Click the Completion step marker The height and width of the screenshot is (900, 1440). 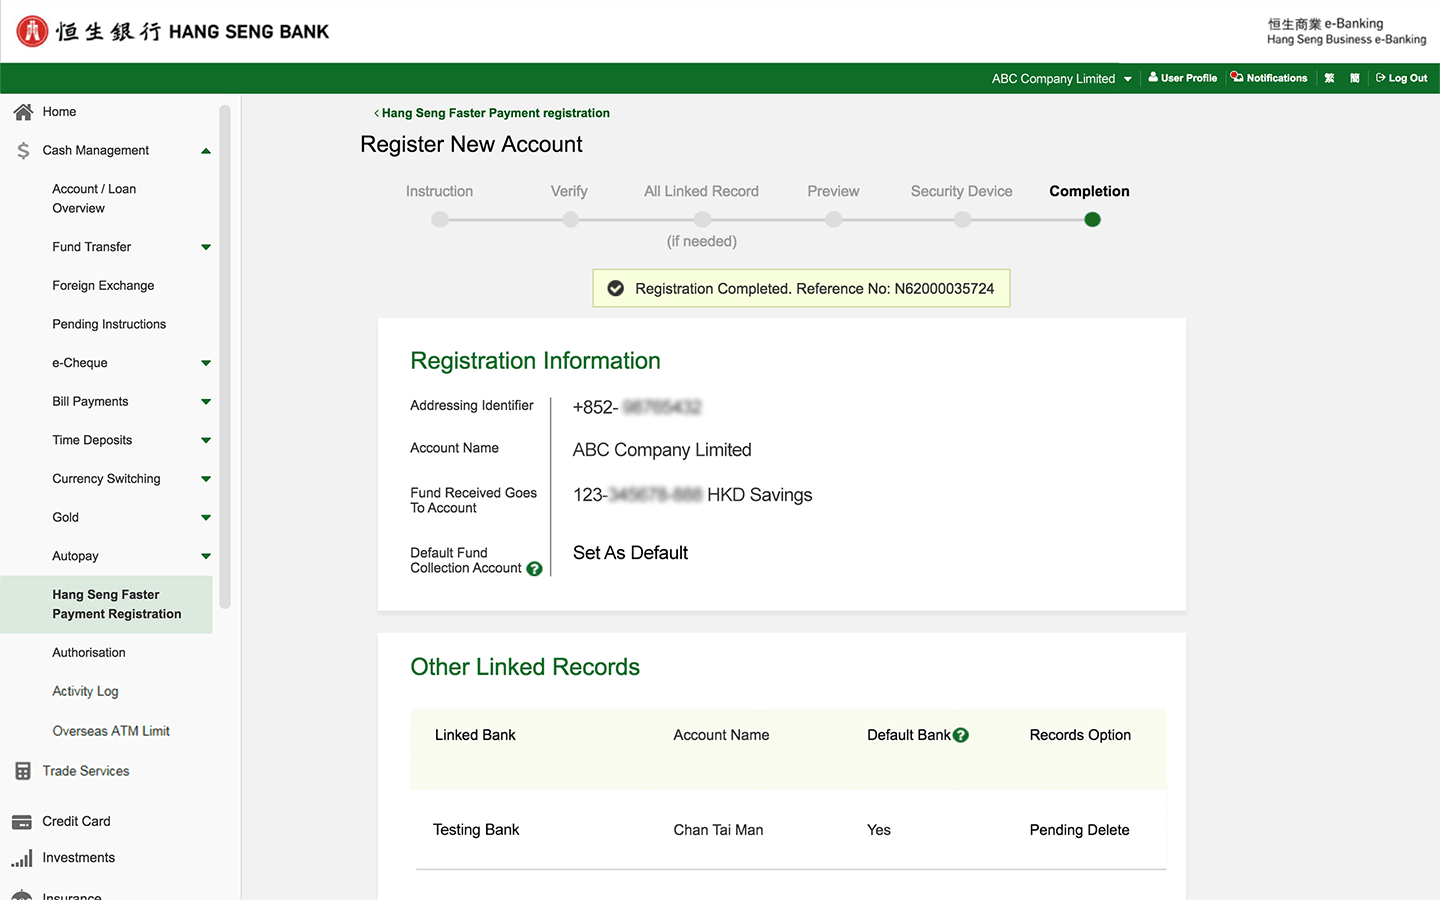coord(1092,219)
